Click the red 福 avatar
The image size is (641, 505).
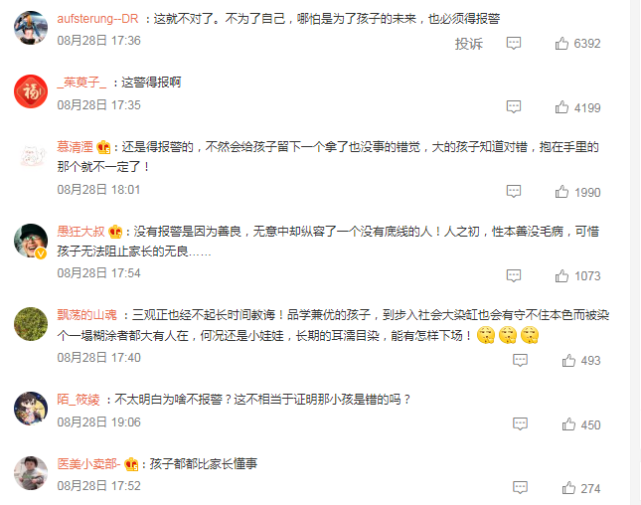coord(31,91)
